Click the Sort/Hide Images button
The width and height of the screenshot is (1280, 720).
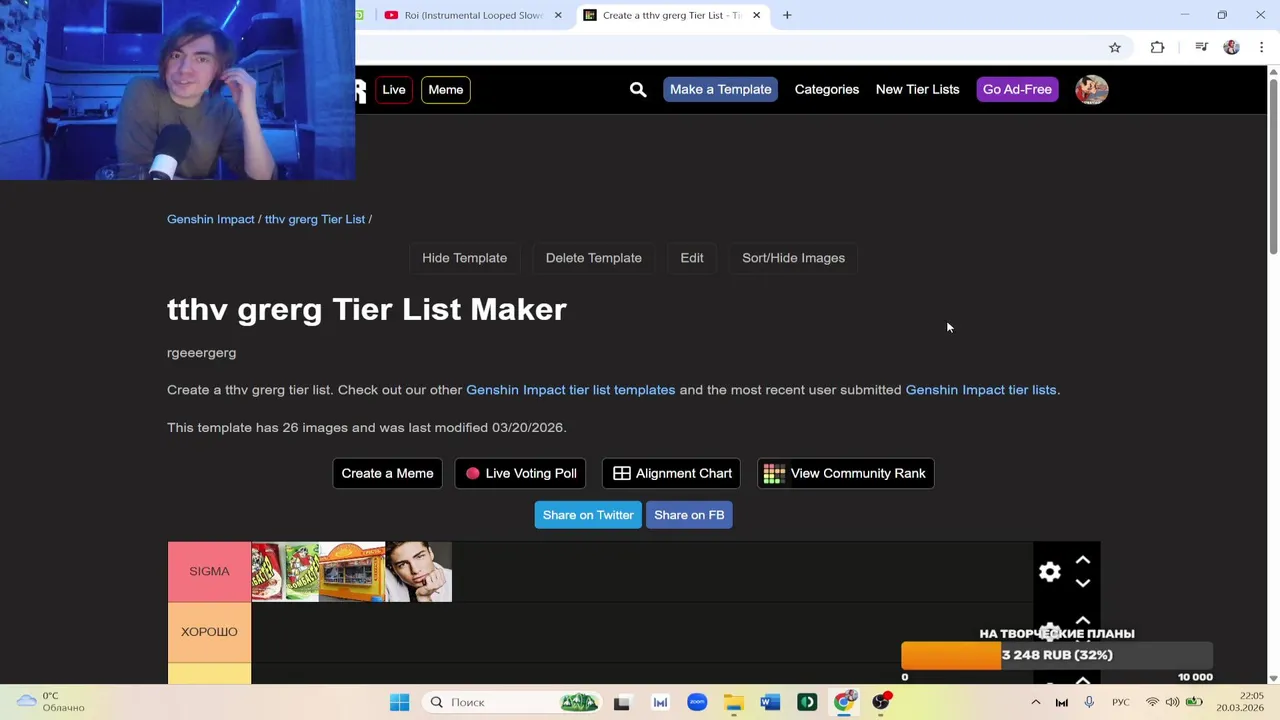[x=793, y=258]
